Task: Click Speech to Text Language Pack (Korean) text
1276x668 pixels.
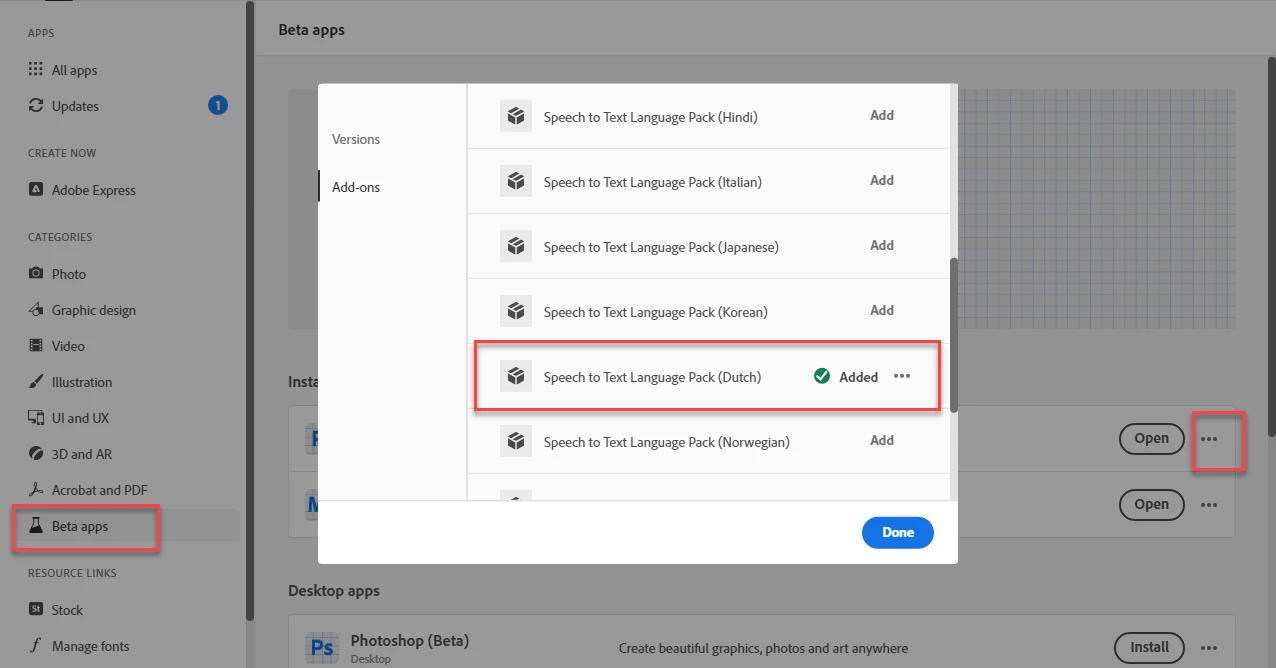Action: click(655, 312)
